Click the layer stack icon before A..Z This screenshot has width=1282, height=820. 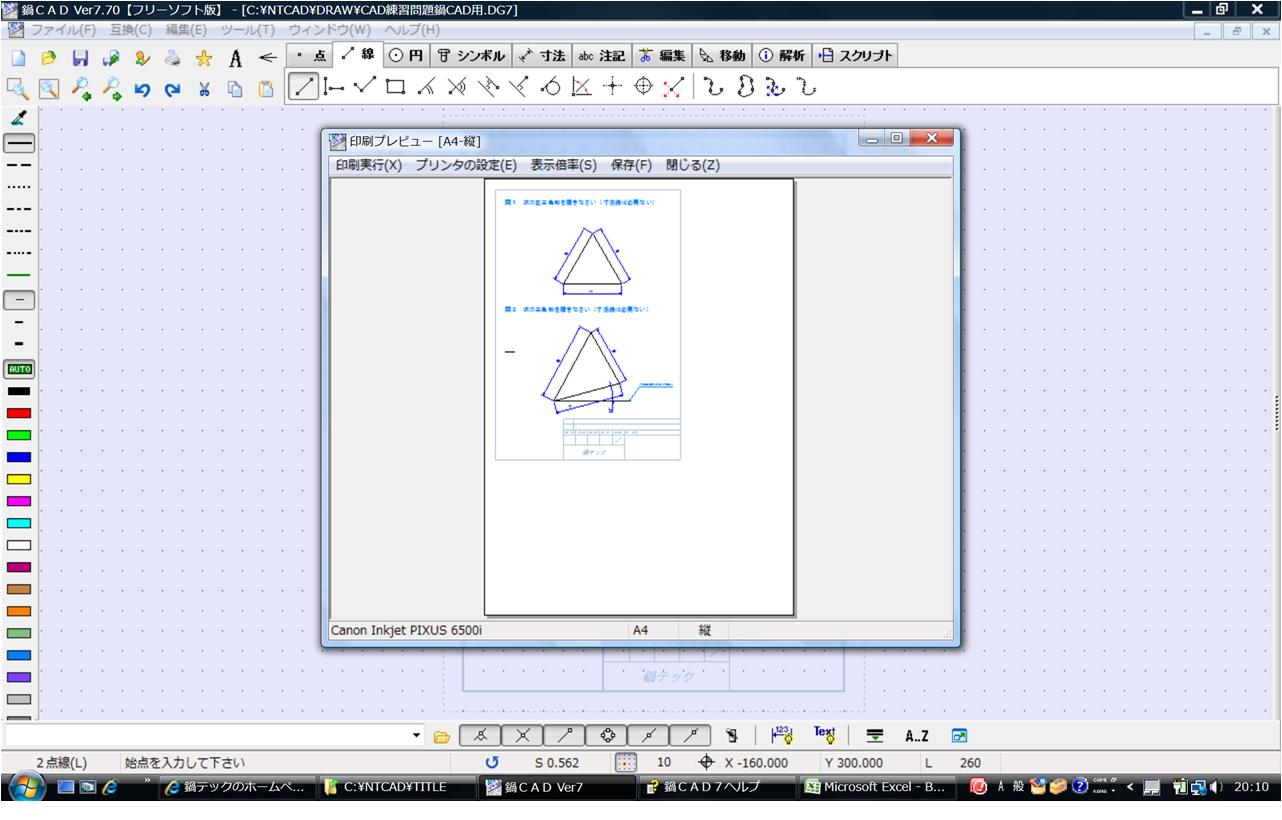pyautogui.click(x=874, y=736)
